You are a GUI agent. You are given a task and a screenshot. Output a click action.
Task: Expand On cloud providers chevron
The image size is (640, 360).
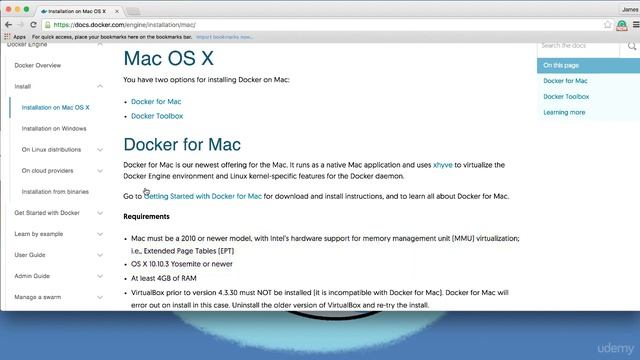(100, 171)
